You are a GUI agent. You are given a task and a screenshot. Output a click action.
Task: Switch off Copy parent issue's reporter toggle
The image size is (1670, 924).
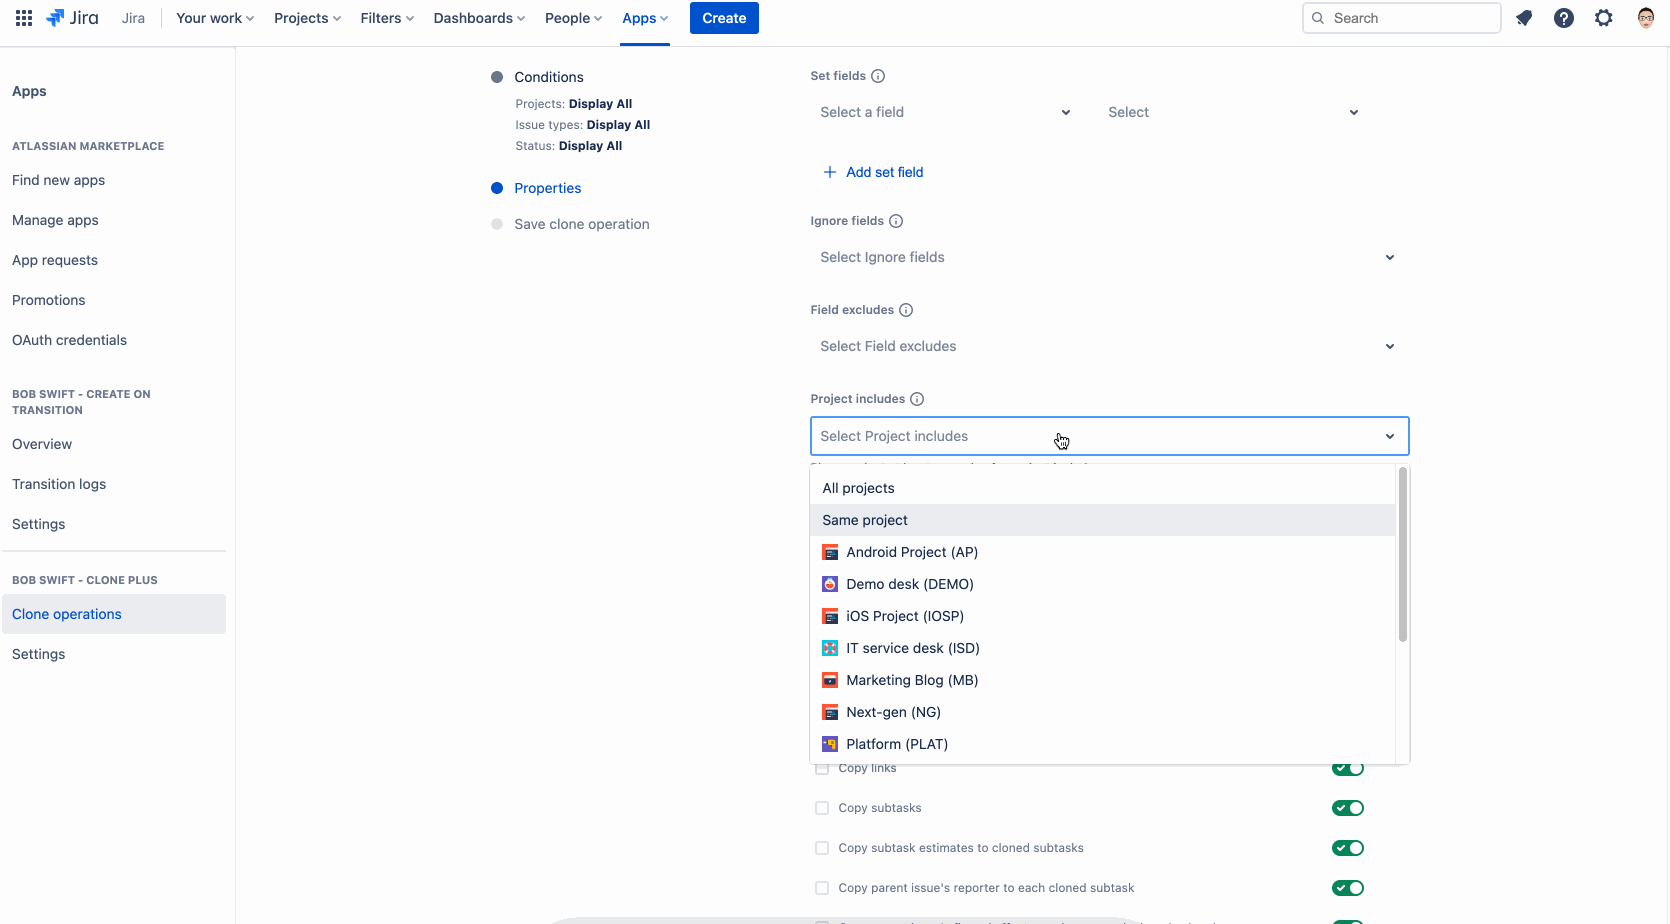[x=1348, y=888]
